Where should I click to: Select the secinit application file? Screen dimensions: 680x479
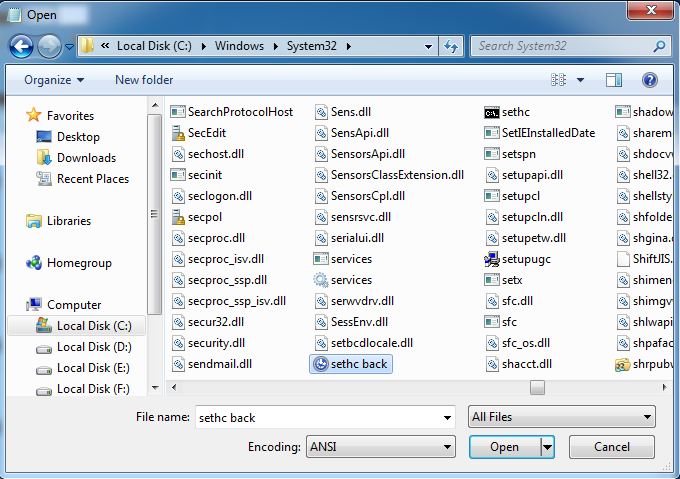(x=196, y=175)
